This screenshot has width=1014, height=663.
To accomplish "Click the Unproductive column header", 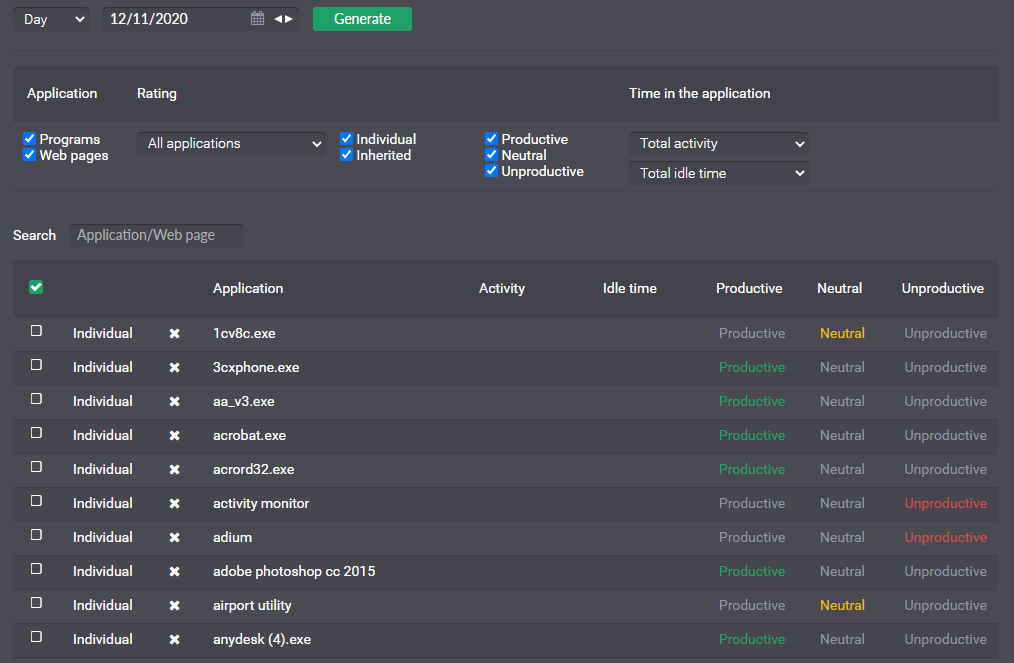I will point(943,288).
